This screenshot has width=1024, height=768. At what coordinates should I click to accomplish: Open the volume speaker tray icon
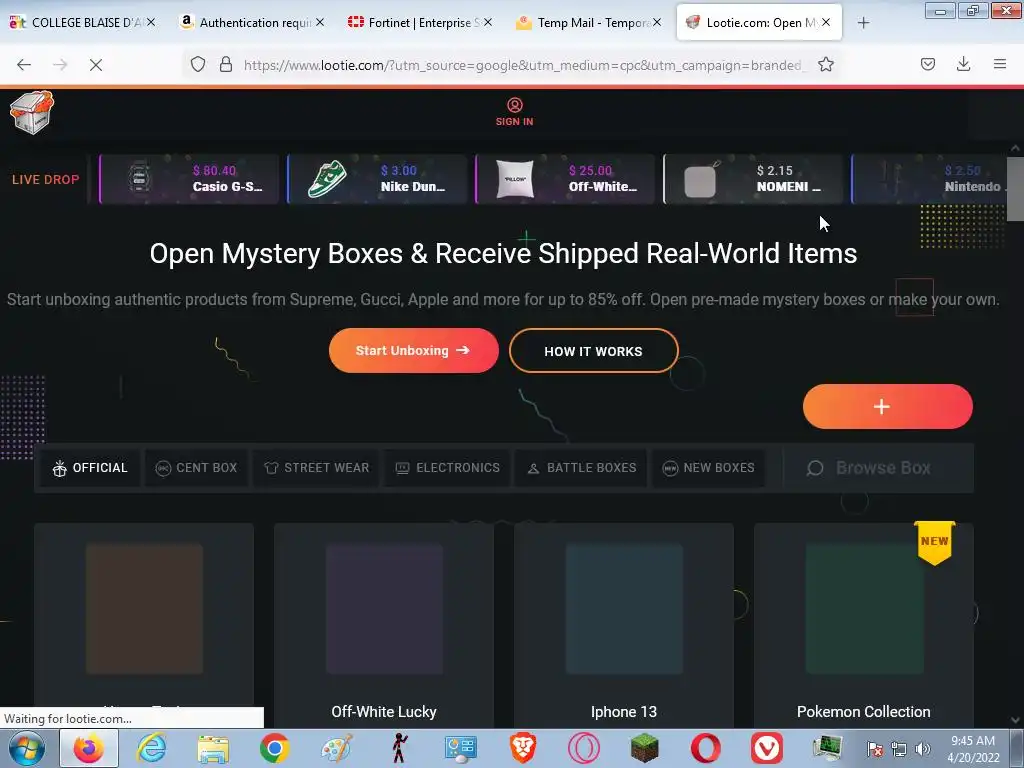pyautogui.click(x=923, y=749)
